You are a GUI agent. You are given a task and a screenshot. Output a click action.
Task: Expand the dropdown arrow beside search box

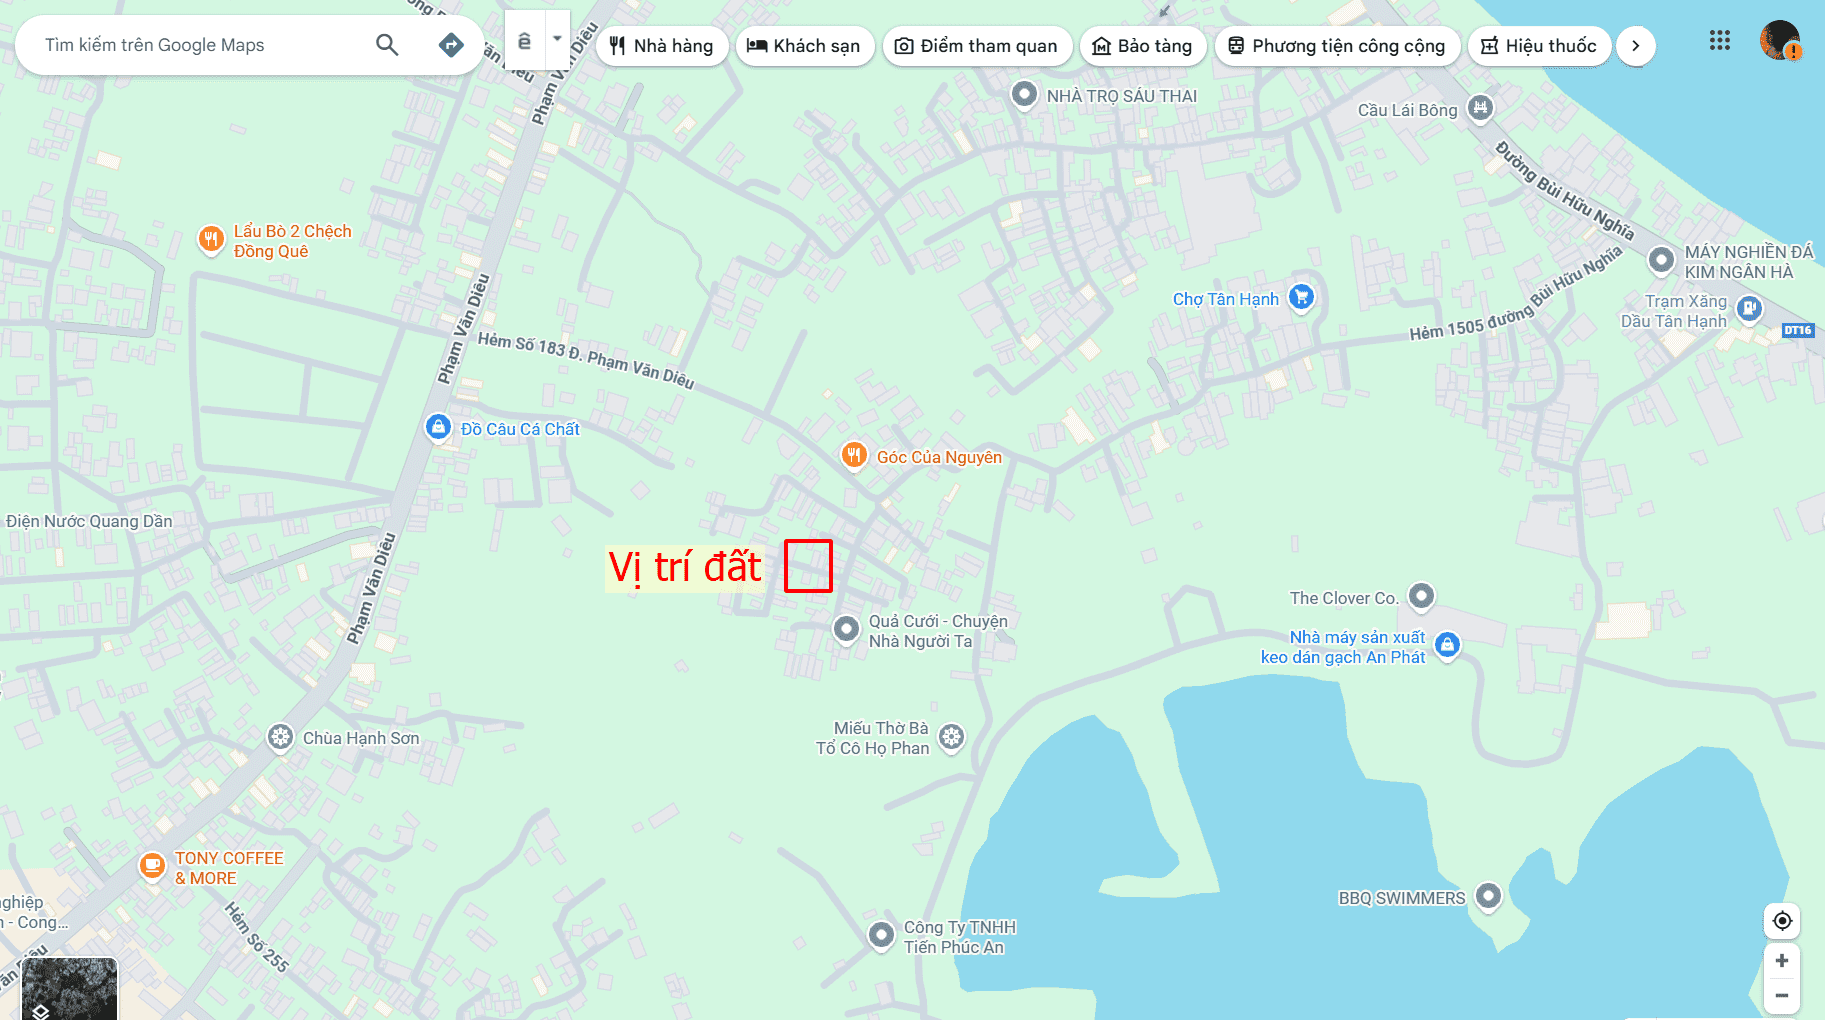click(557, 40)
